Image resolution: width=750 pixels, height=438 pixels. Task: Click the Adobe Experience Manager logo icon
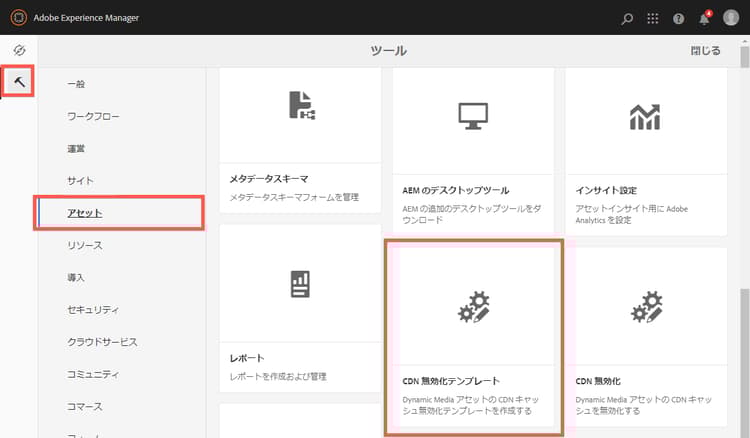pyautogui.click(x=19, y=18)
